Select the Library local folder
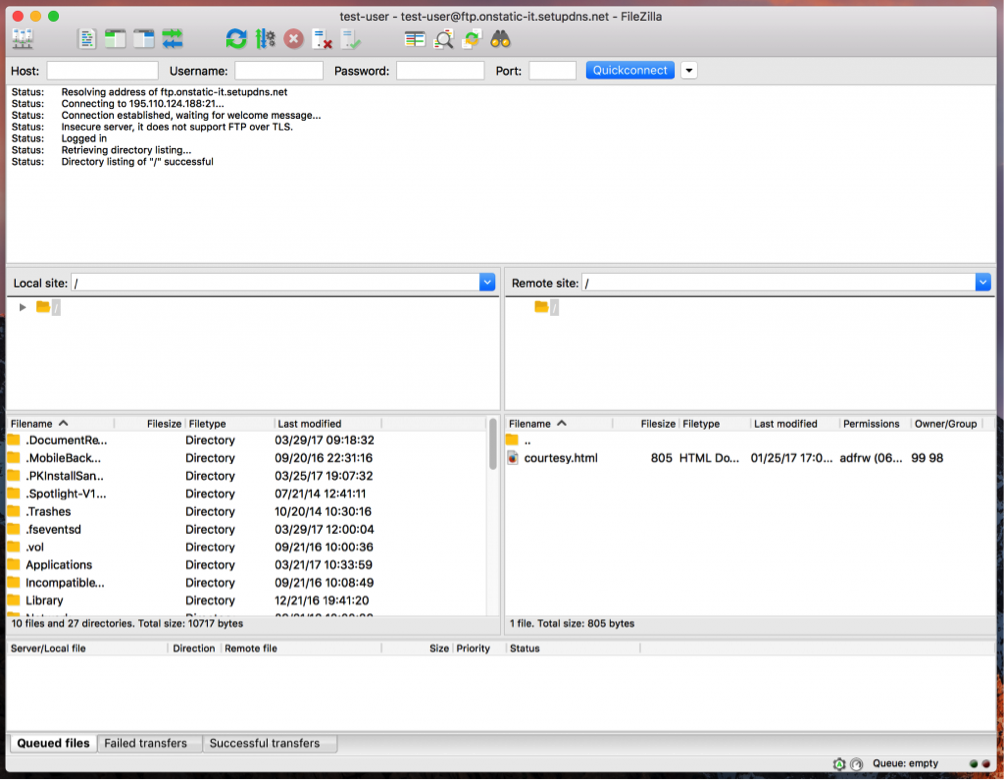The height and width of the screenshot is (780, 1004). pos(246,601)
